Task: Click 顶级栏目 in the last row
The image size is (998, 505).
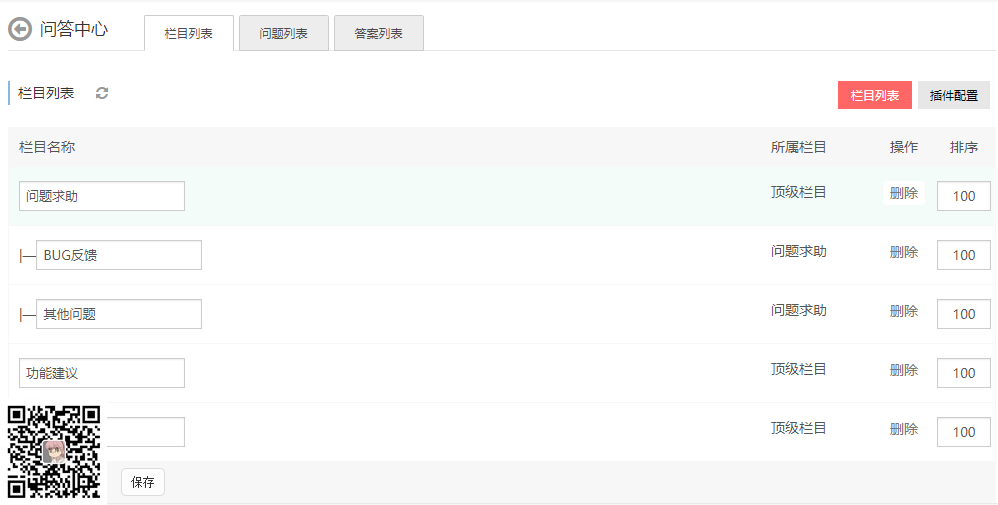Action: pyautogui.click(x=798, y=428)
